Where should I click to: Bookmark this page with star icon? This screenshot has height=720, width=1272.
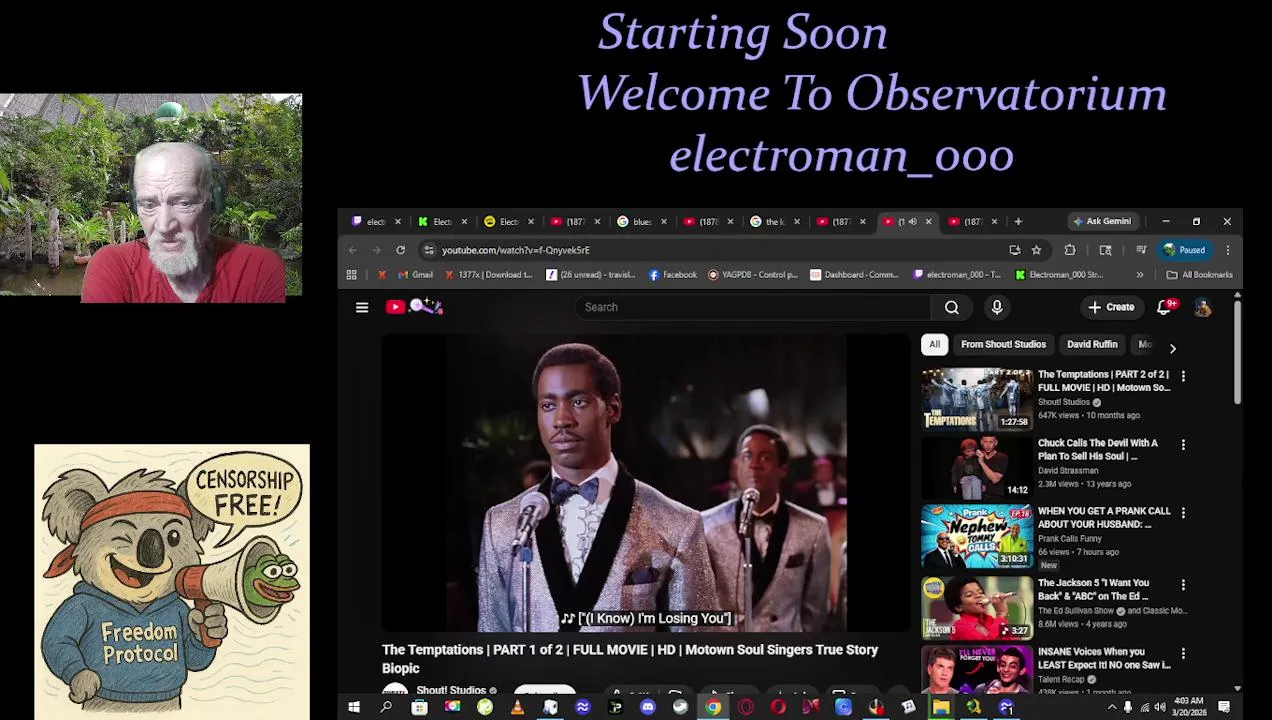tap(1036, 250)
